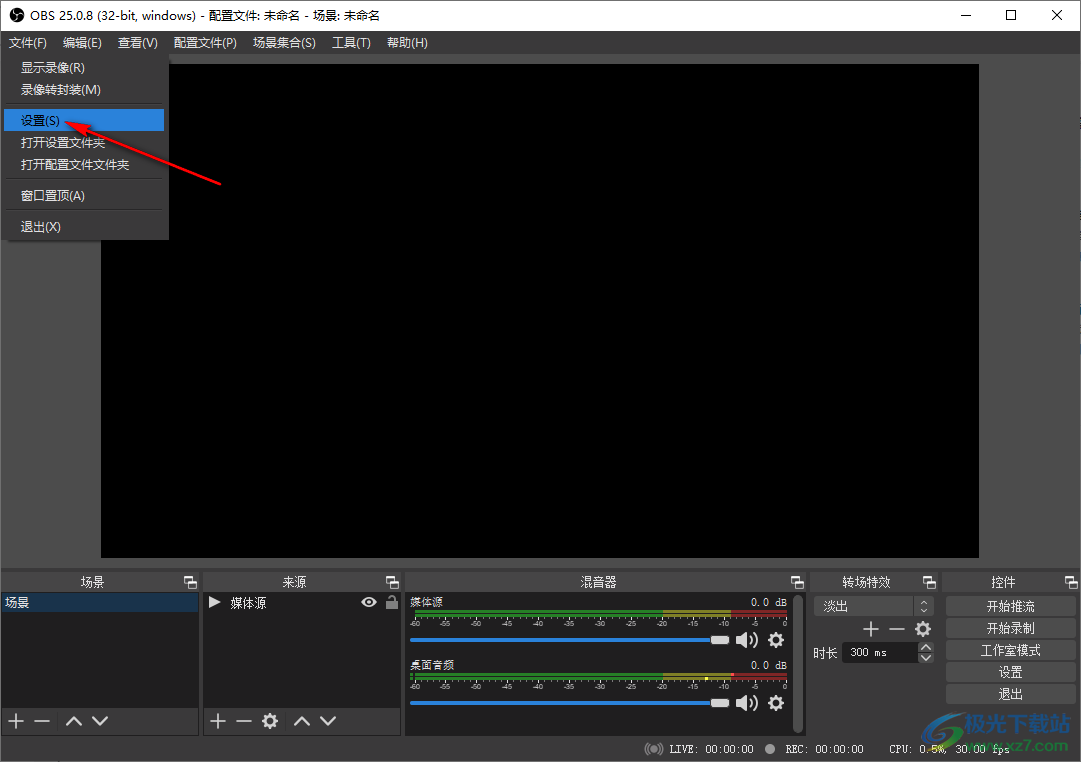1081x762 pixels.
Task: Undock the 混音器 panel
Action: click(797, 582)
